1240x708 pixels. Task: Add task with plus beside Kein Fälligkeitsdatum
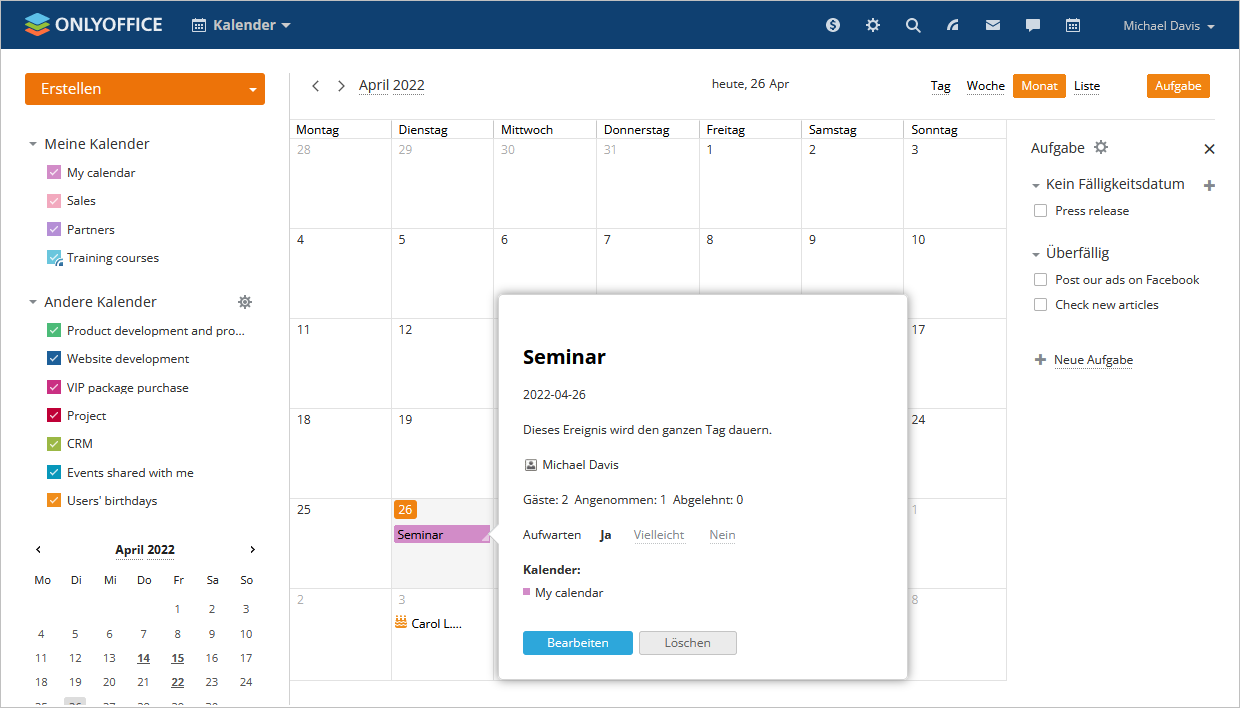point(1209,185)
